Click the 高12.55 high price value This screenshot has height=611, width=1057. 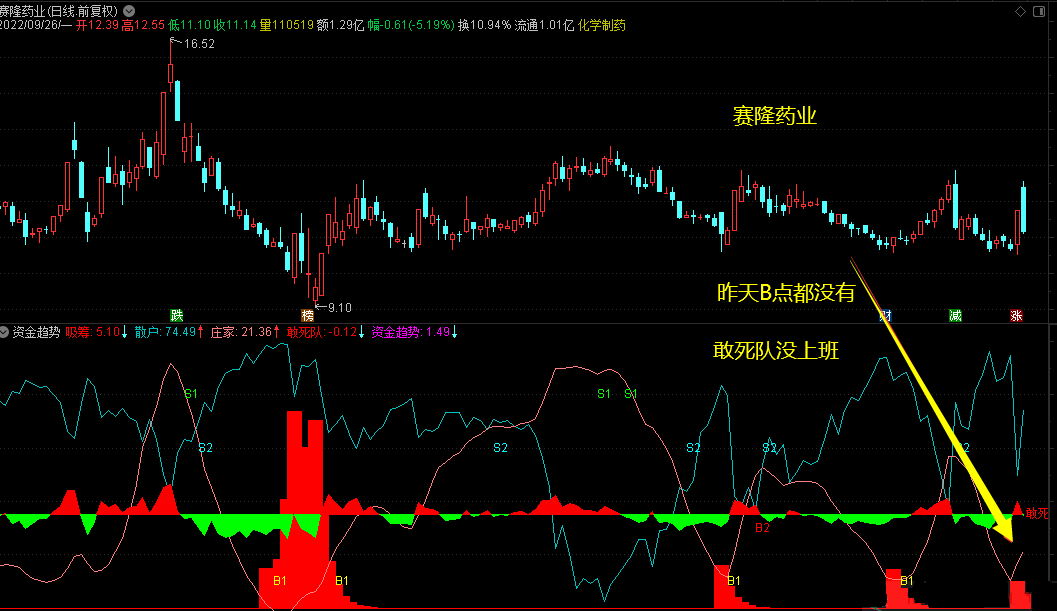[143, 25]
